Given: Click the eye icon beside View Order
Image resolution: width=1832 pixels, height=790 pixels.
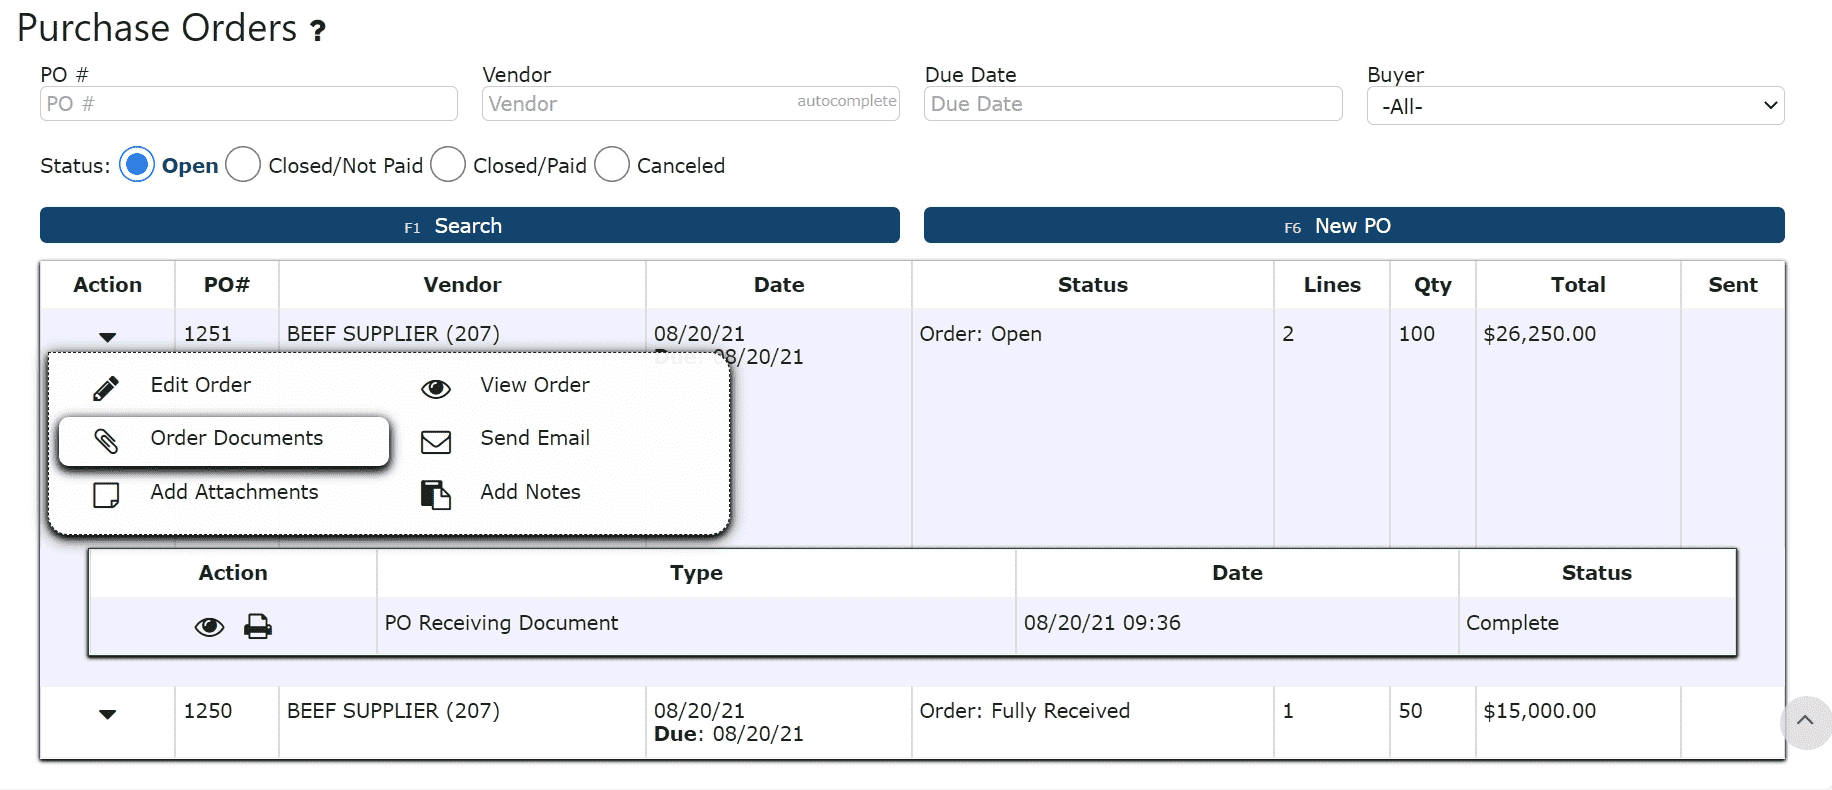Looking at the screenshot, I should pyautogui.click(x=436, y=389).
